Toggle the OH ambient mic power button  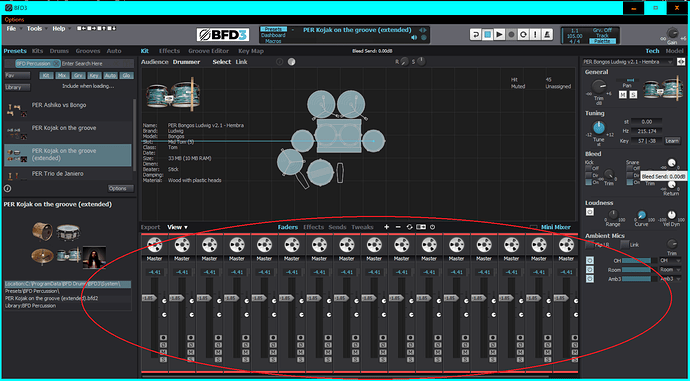pos(590,260)
